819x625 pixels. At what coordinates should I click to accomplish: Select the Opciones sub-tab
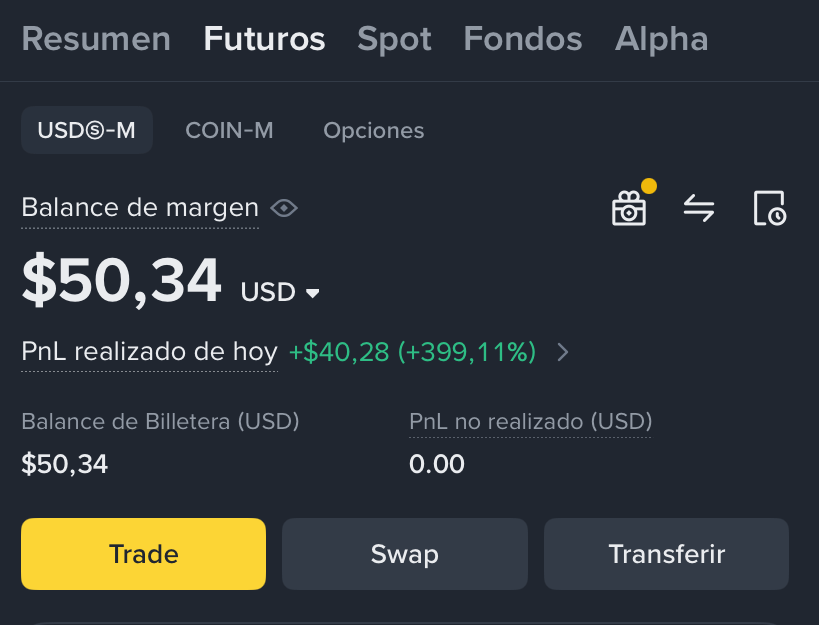373,130
